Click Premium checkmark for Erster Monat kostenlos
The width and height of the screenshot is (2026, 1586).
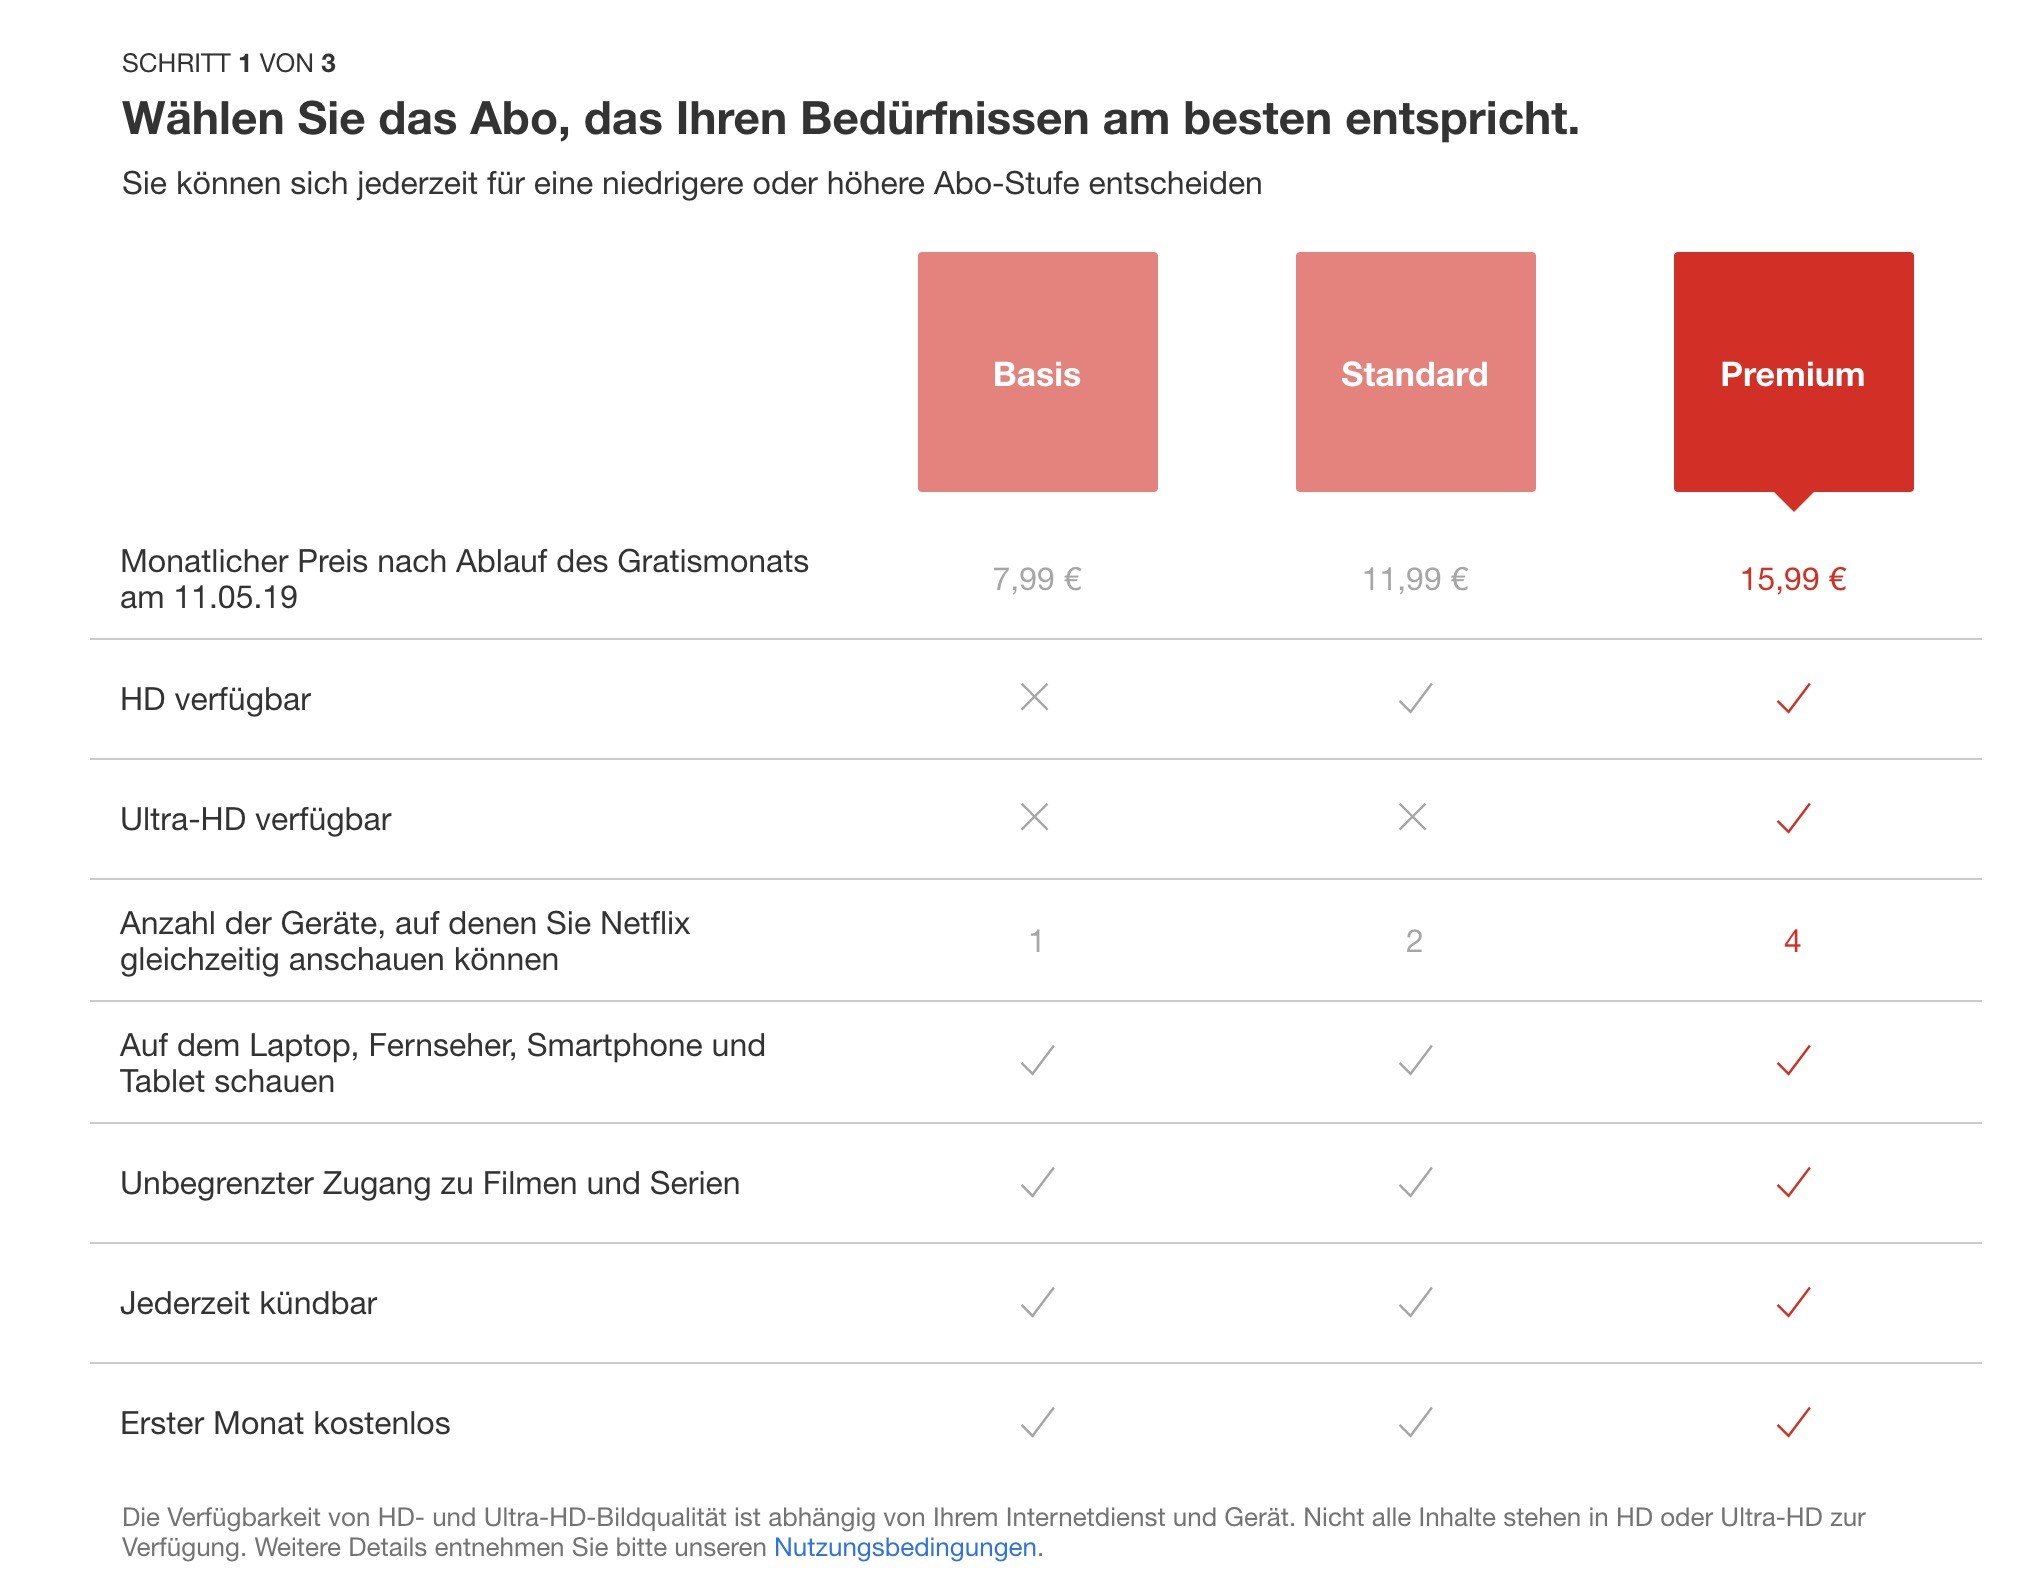click(x=1793, y=1422)
